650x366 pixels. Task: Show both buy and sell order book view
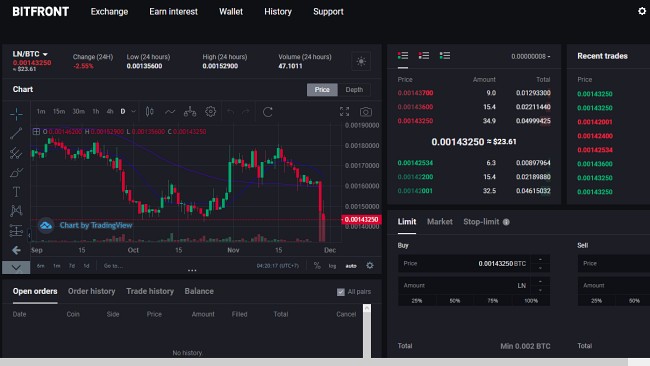pyautogui.click(x=403, y=56)
